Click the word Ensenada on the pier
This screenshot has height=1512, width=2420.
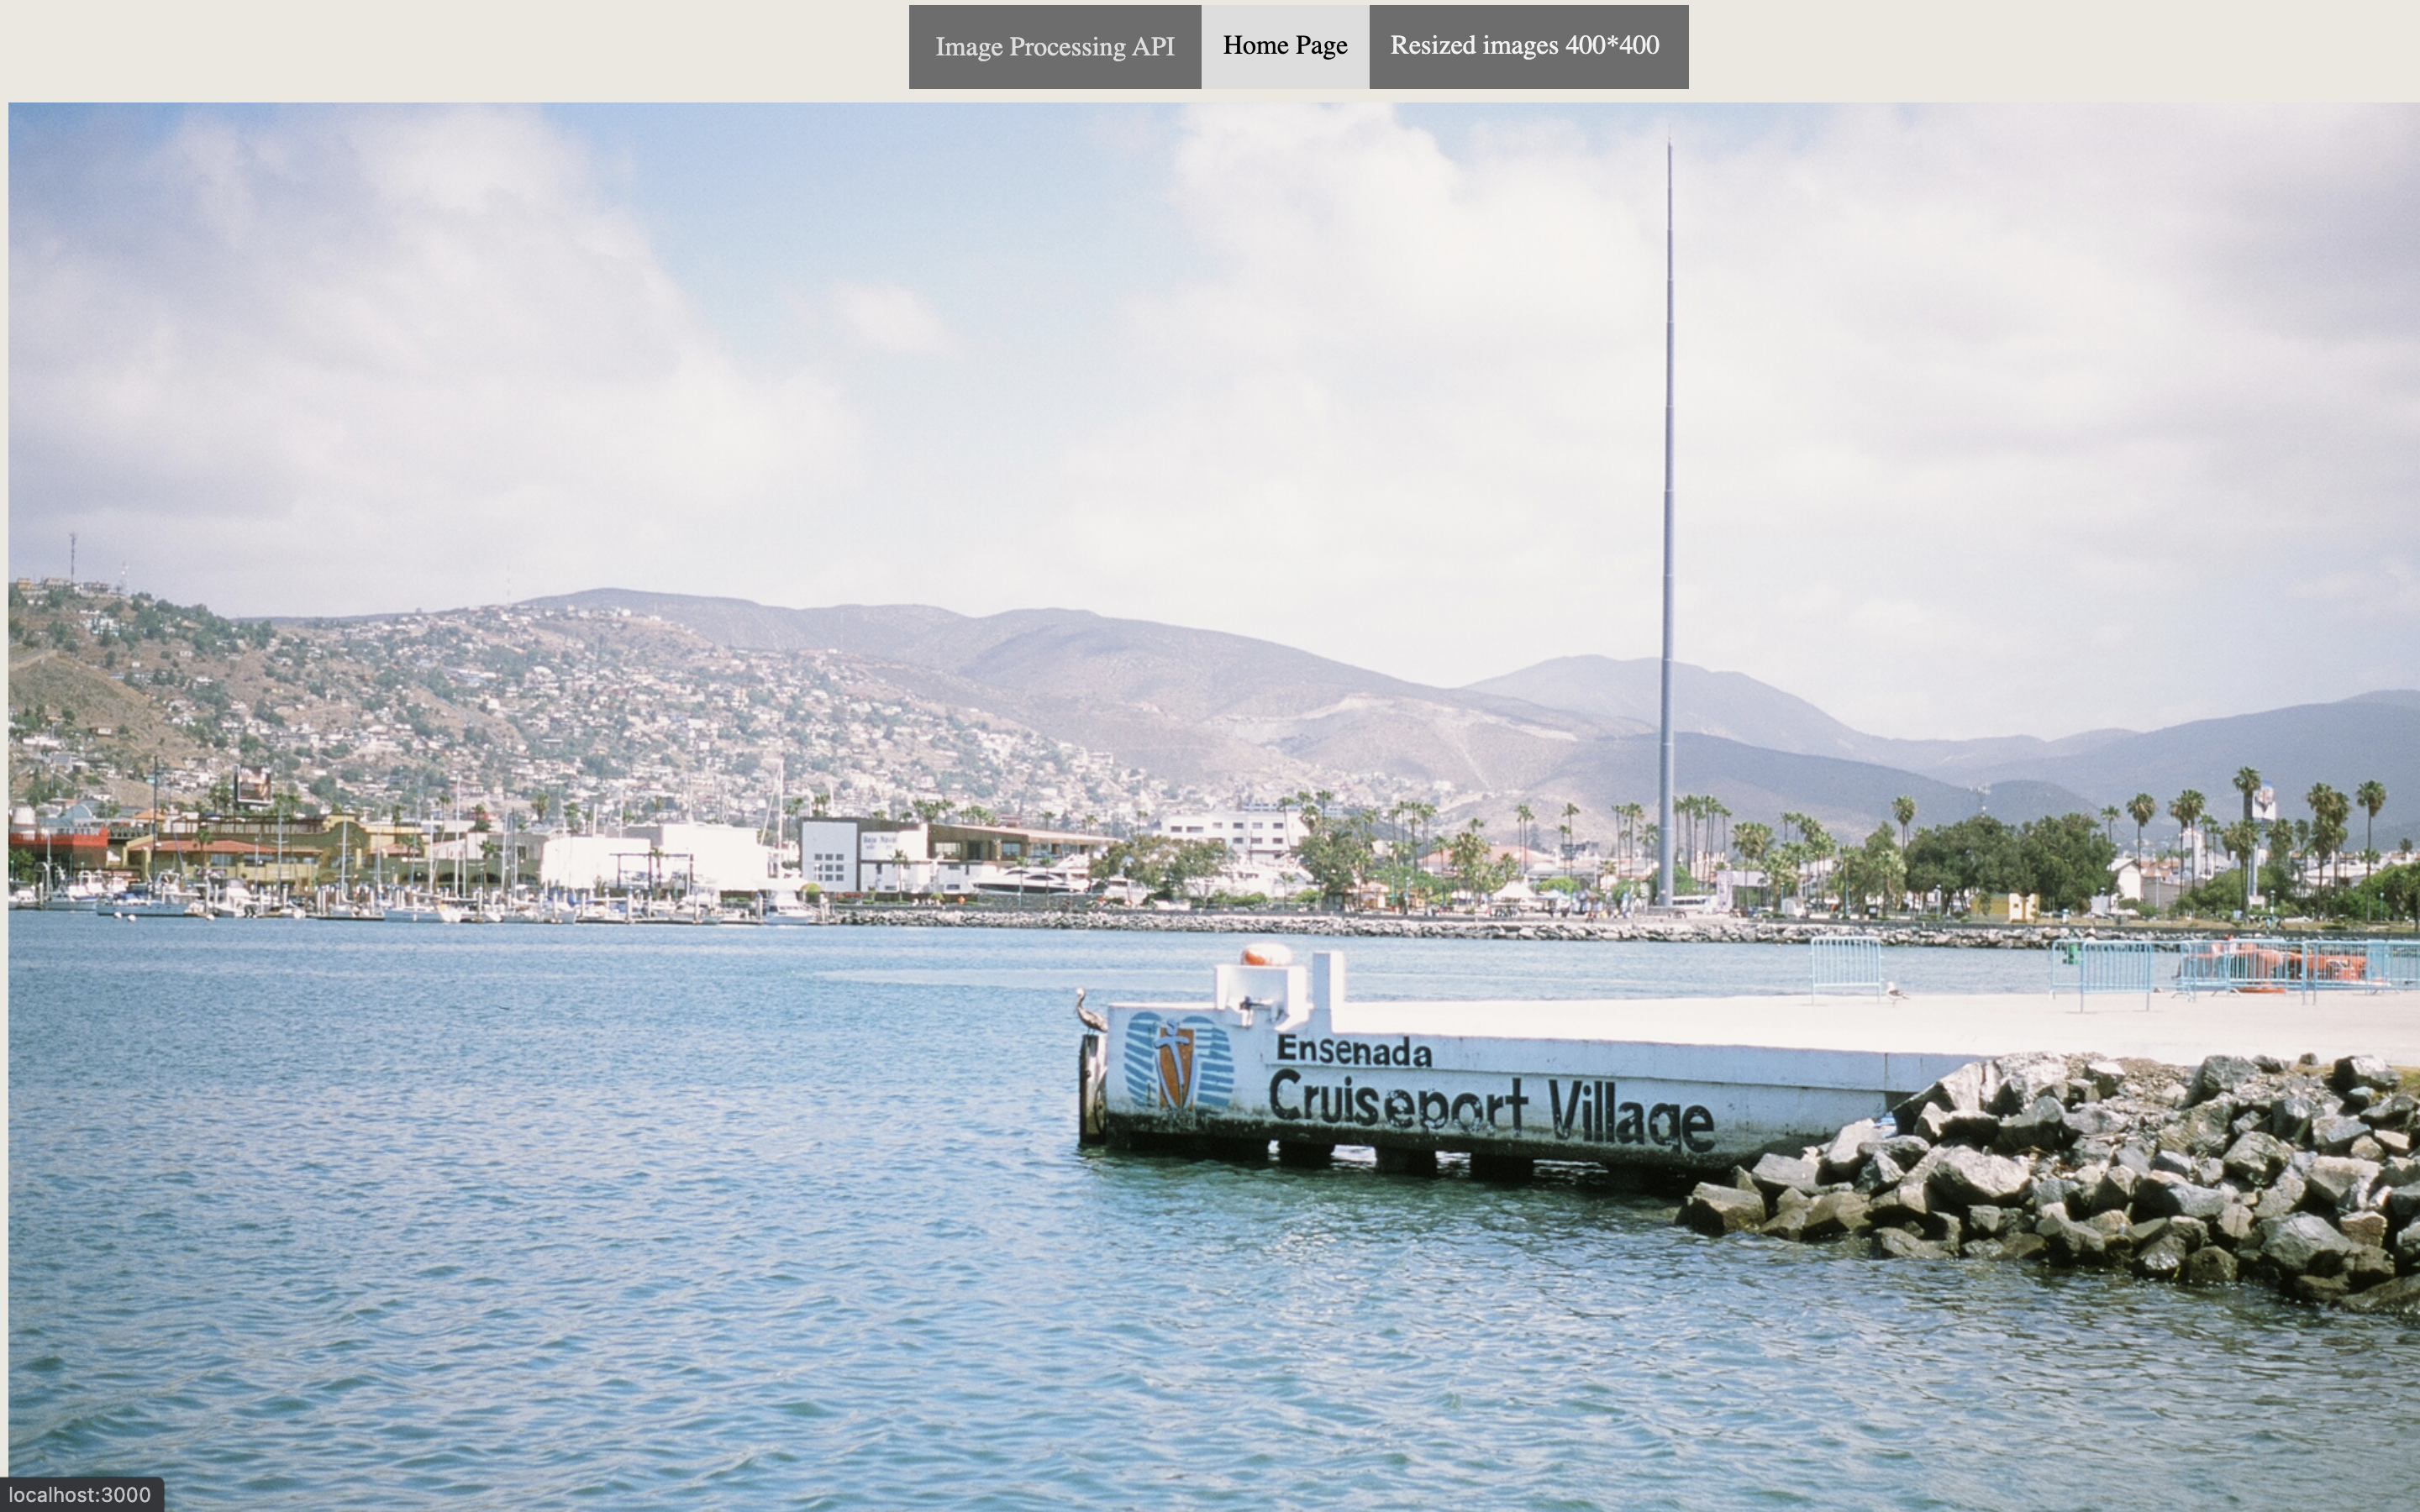[x=1354, y=1050]
